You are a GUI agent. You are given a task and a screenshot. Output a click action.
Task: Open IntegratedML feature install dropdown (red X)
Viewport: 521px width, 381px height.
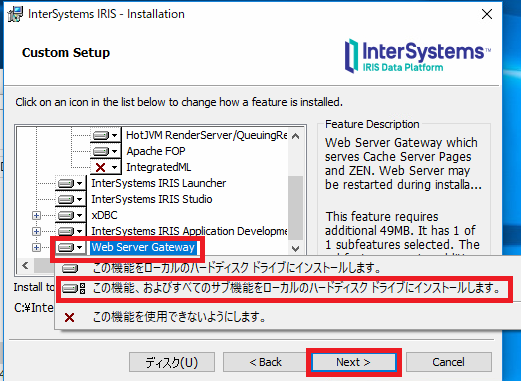click(105, 167)
